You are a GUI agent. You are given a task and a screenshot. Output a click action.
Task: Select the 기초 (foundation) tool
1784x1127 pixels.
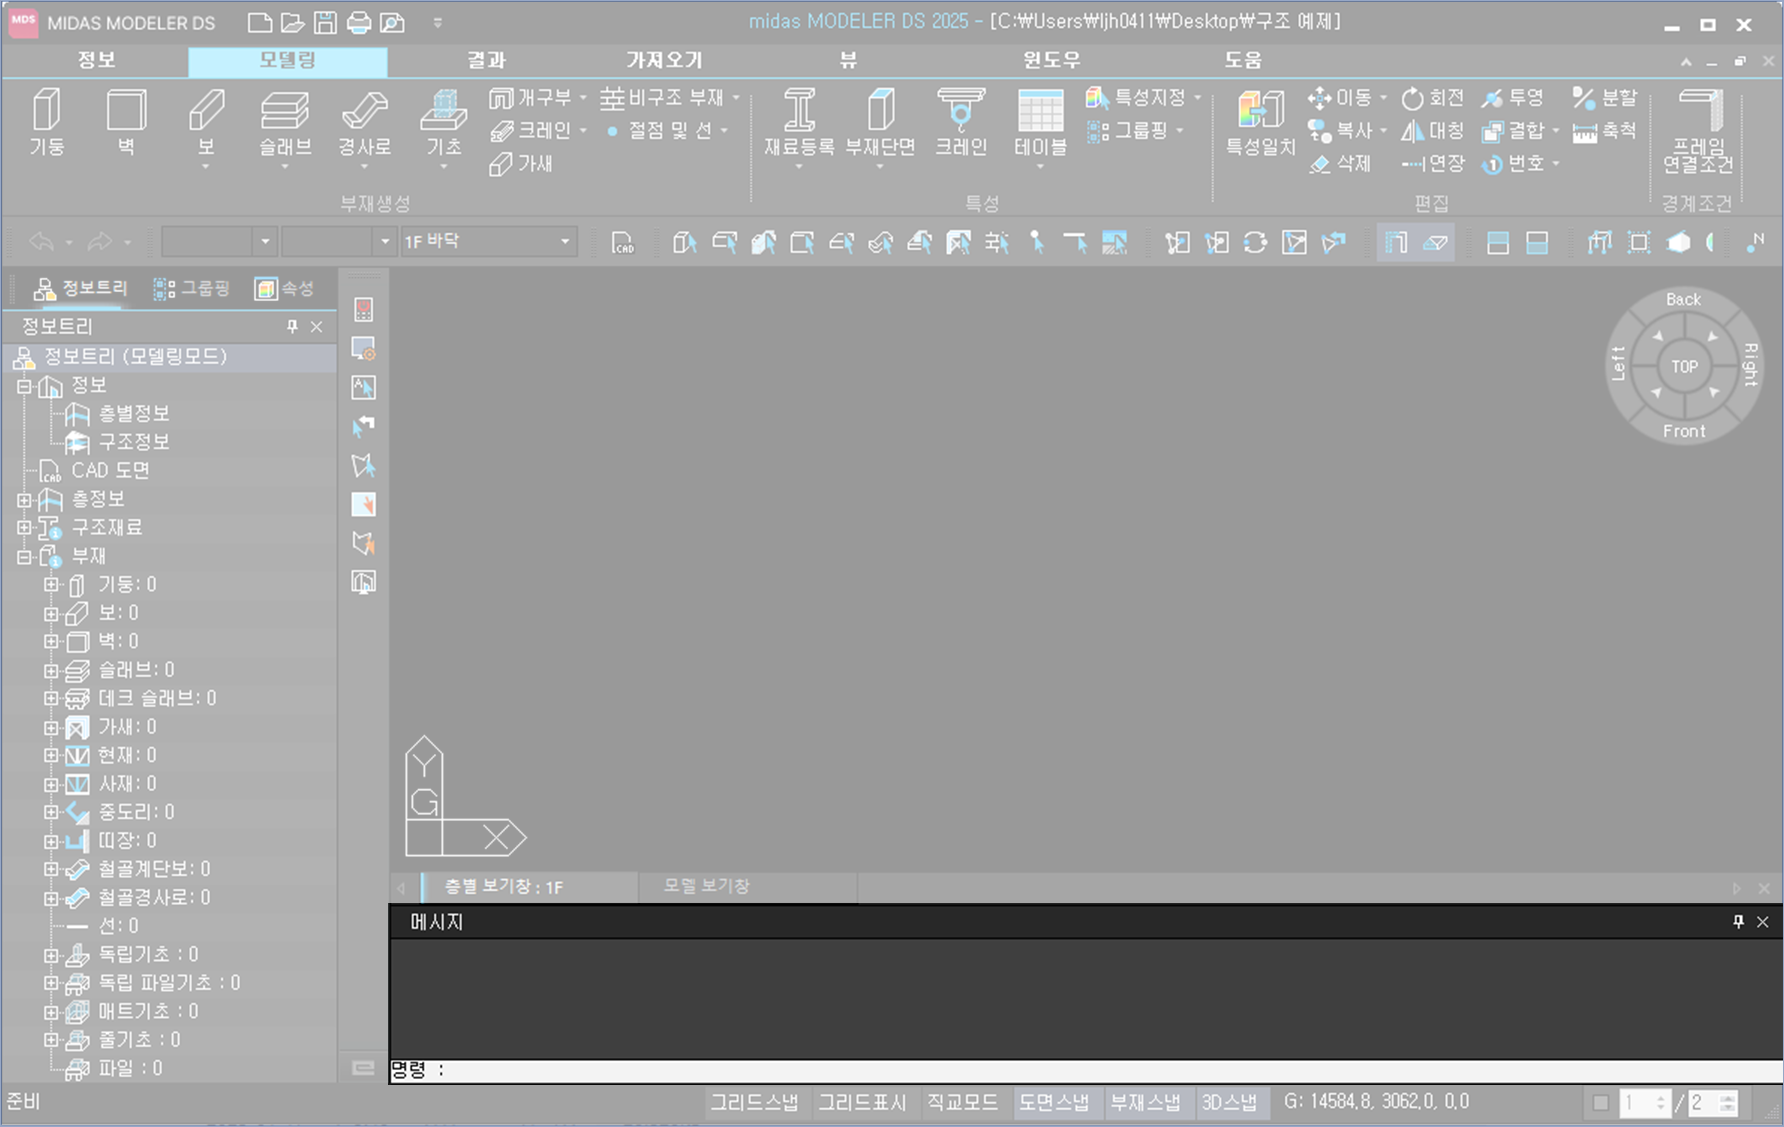coord(444,124)
